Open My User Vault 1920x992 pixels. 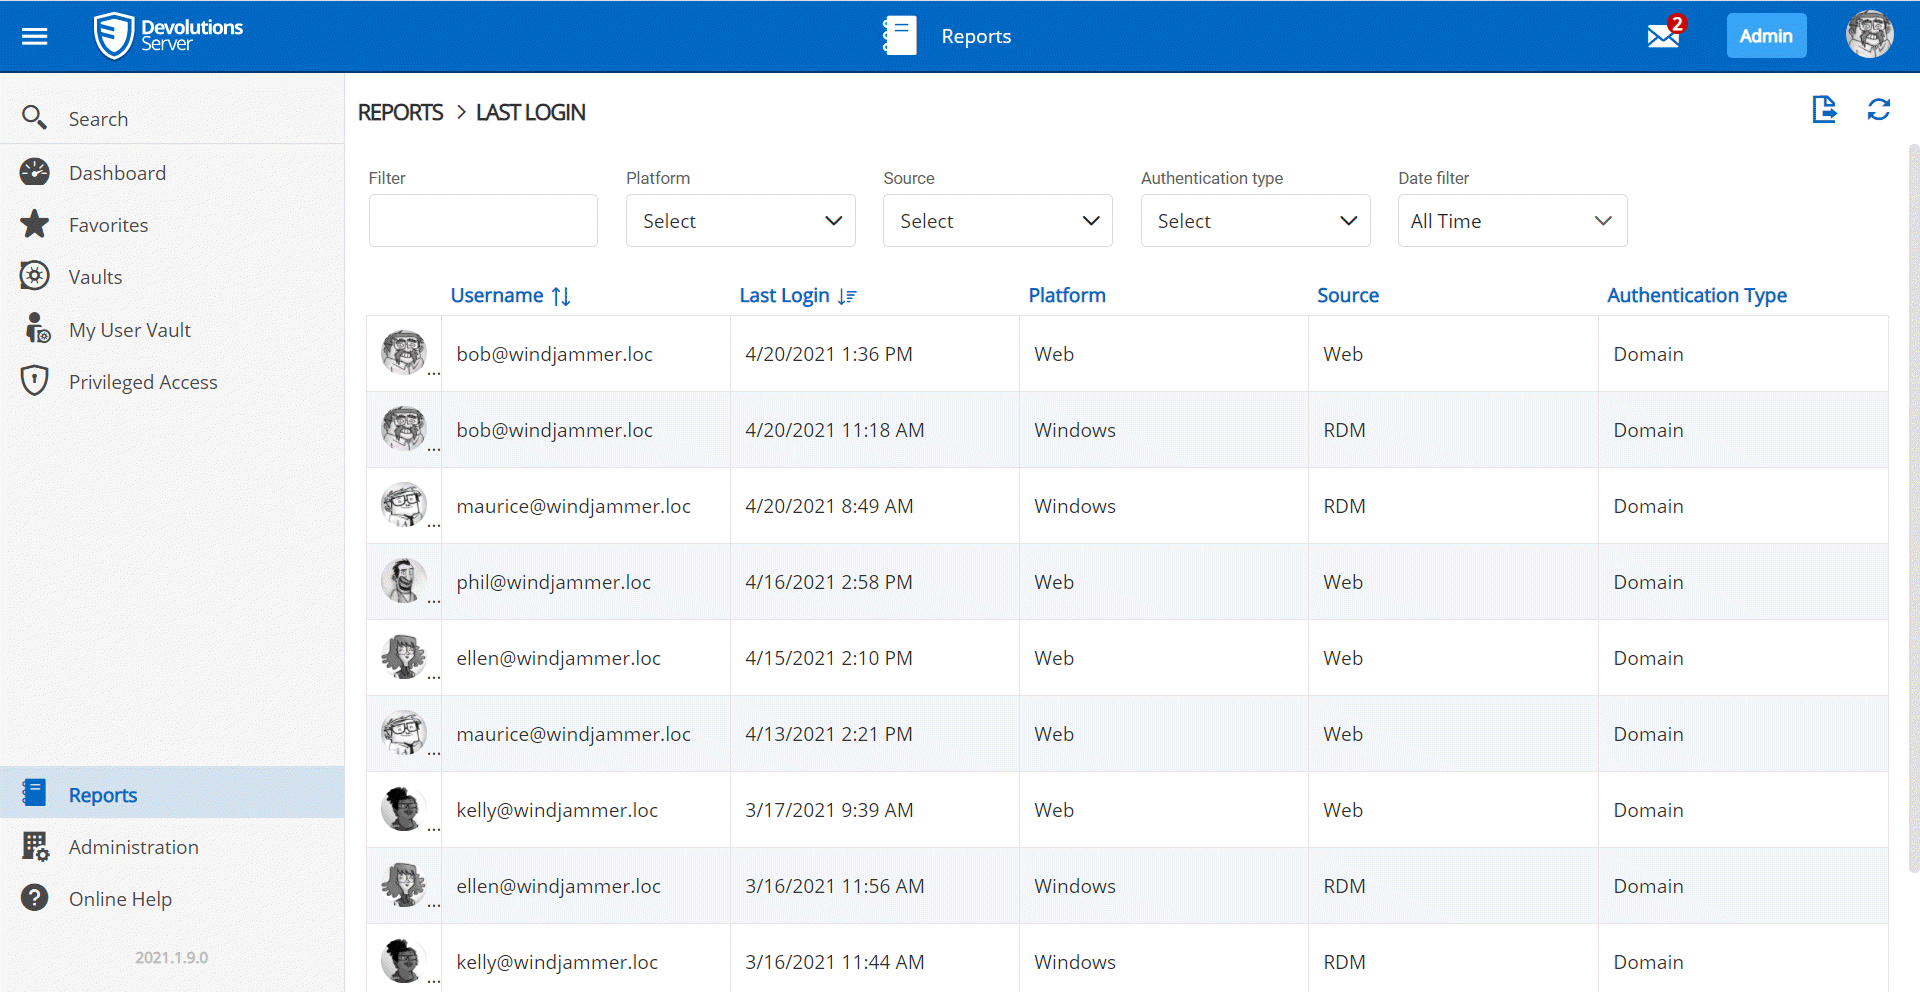(x=129, y=330)
